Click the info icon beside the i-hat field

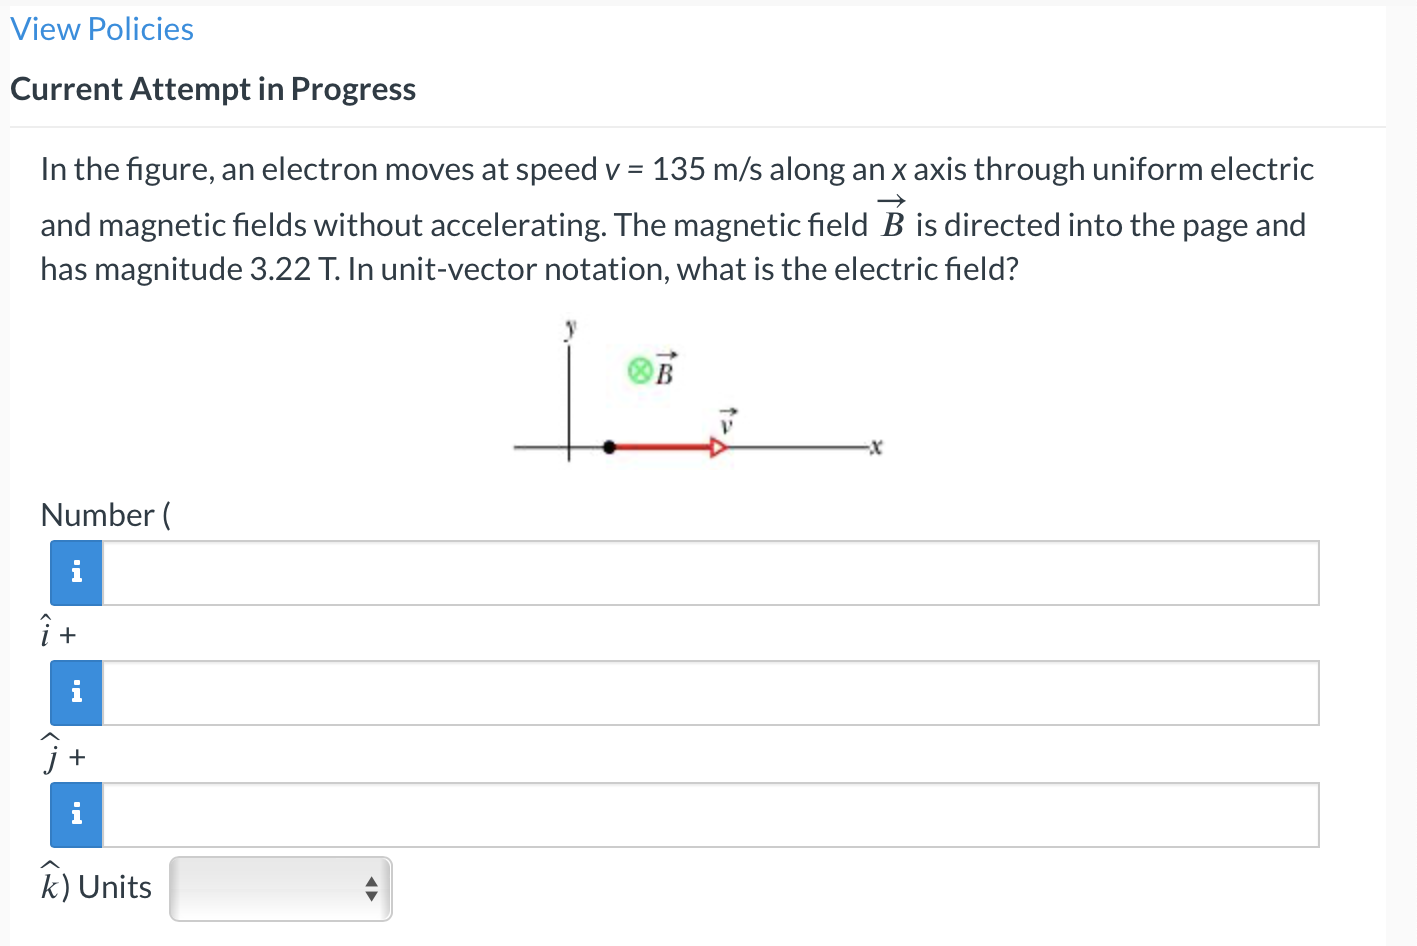(75, 572)
